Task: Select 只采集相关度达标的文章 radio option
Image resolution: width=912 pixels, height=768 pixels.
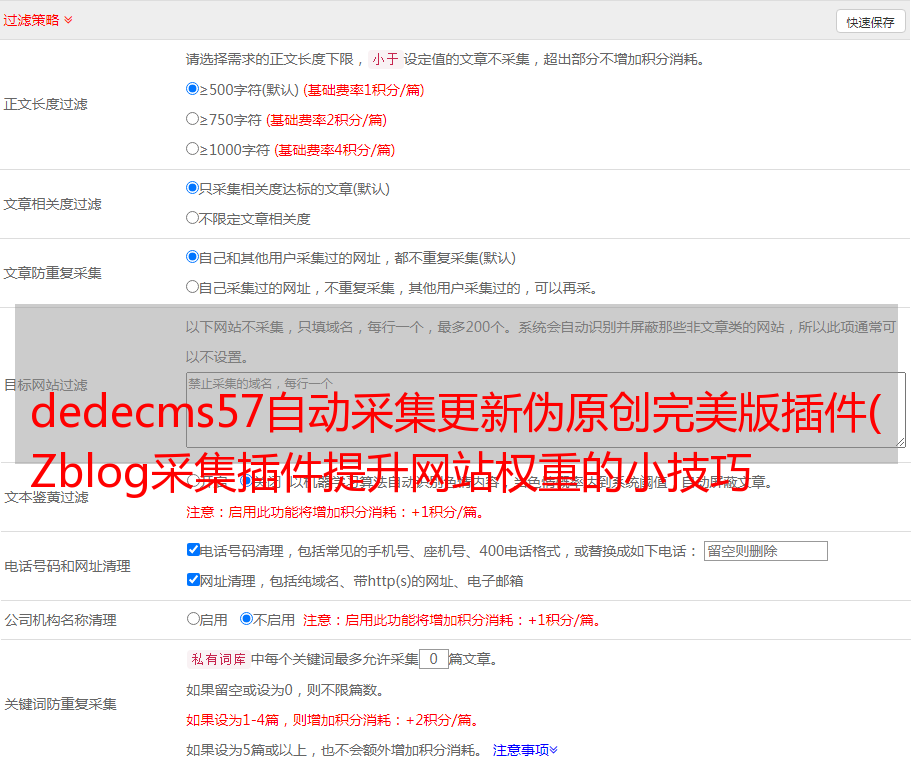Action: click(x=192, y=188)
